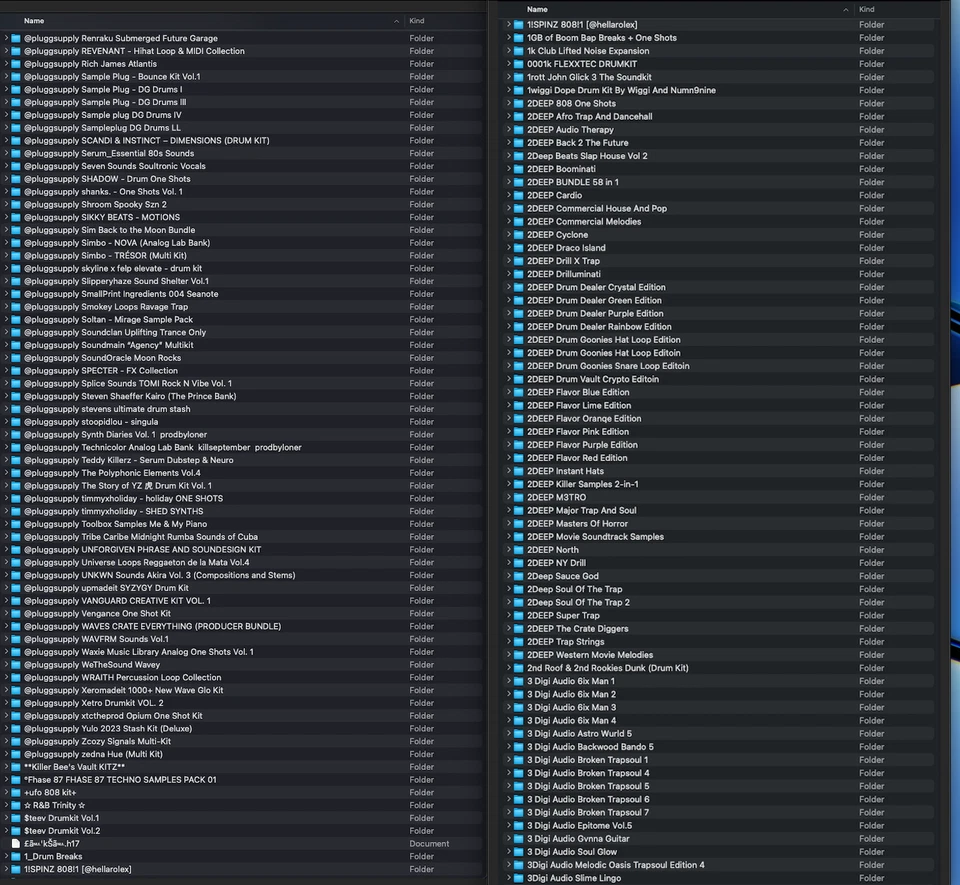
Task: Click the Document kind cell of .h17 file
Action: (429, 843)
